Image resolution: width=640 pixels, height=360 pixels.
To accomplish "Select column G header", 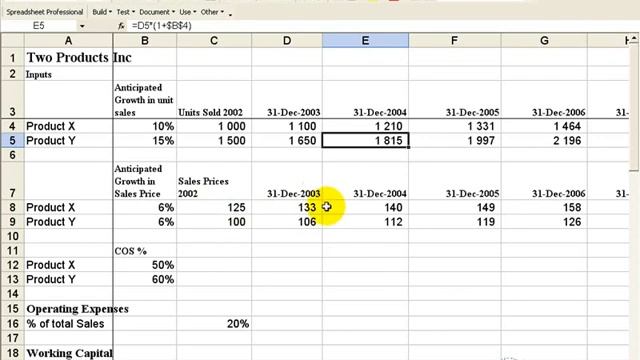I will (544, 40).
